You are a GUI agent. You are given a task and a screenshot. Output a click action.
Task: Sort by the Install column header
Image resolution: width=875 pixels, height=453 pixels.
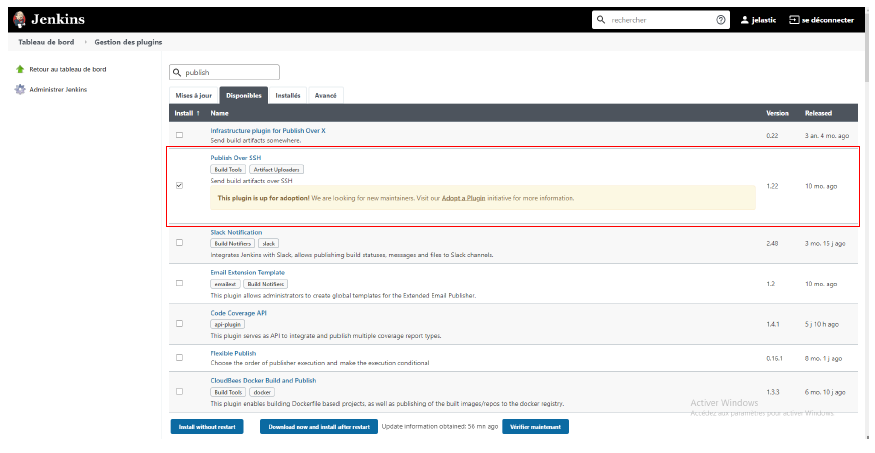tap(186, 113)
